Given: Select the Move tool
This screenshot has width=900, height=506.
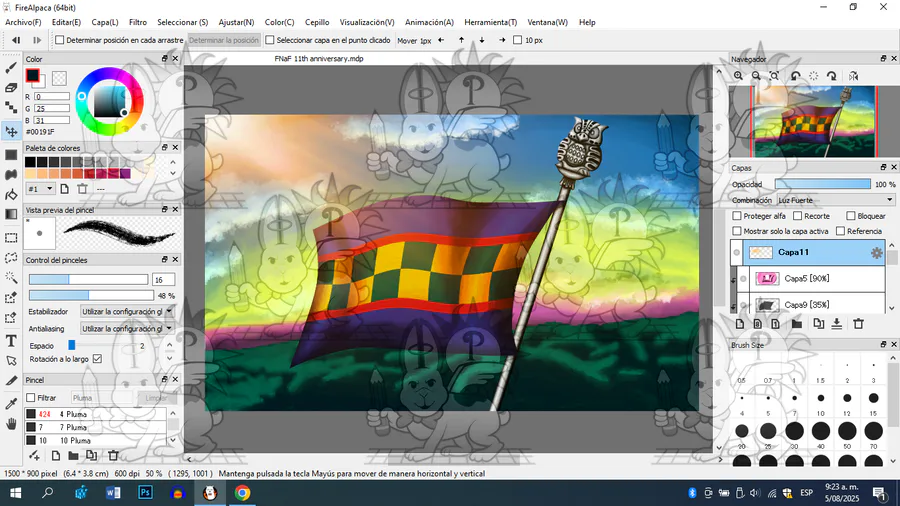Looking at the screenshot, I should click(11, 131).
